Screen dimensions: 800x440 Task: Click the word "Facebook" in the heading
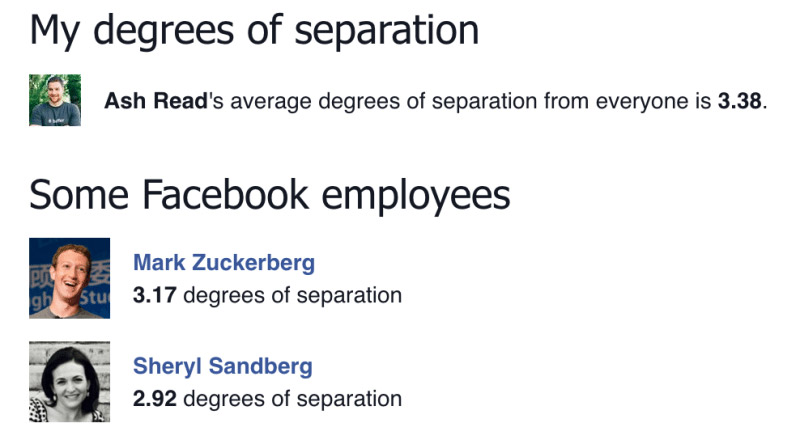pyautogui.click(x=239, y=194)
